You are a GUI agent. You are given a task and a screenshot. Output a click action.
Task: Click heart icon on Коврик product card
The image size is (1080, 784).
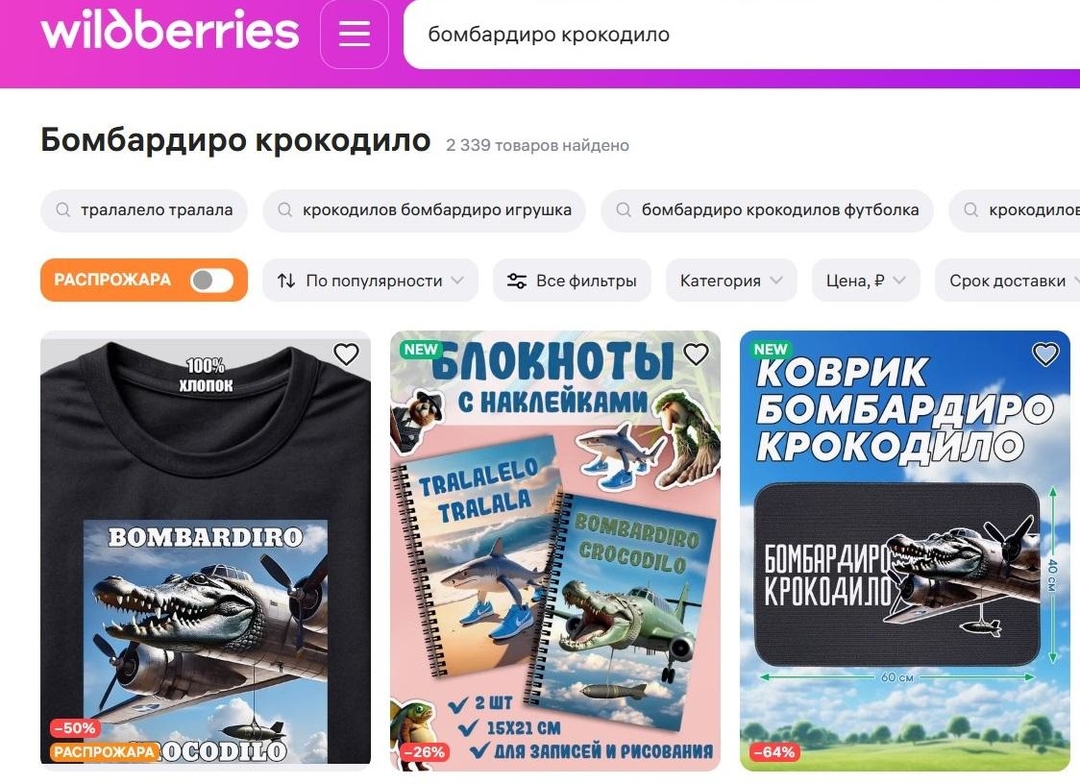click(x=1046, y=354)
